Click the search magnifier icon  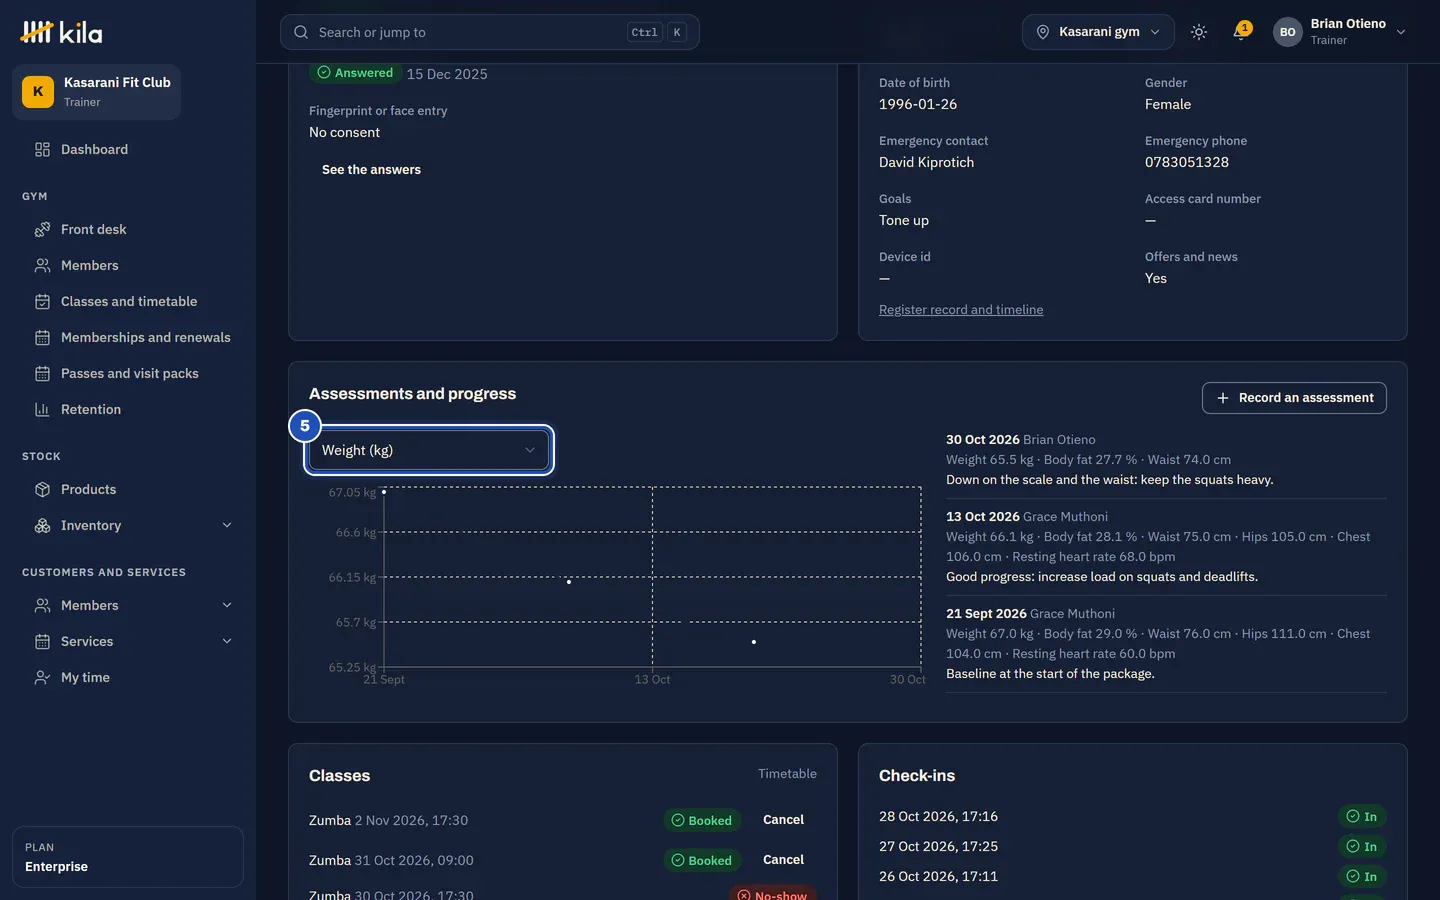301,32
